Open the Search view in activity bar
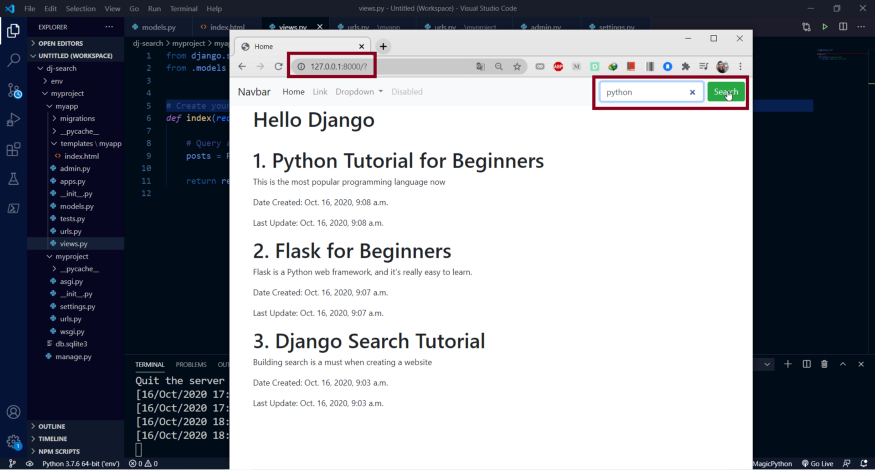Image resolution: width=875 pixels, height=470 pixels. click(13, 60)
